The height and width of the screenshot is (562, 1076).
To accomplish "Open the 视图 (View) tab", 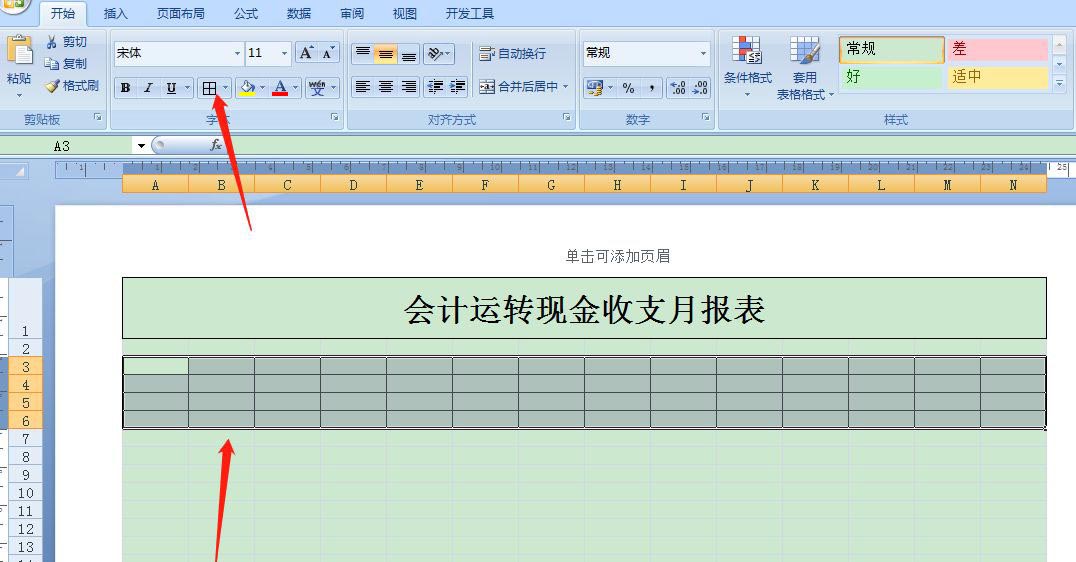I will pos(405,13).
